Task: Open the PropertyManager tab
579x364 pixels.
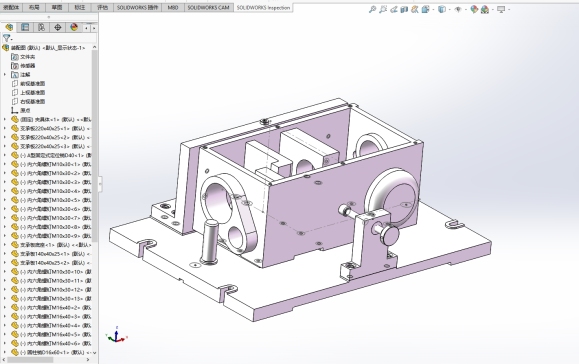Action: click(25, 27)
